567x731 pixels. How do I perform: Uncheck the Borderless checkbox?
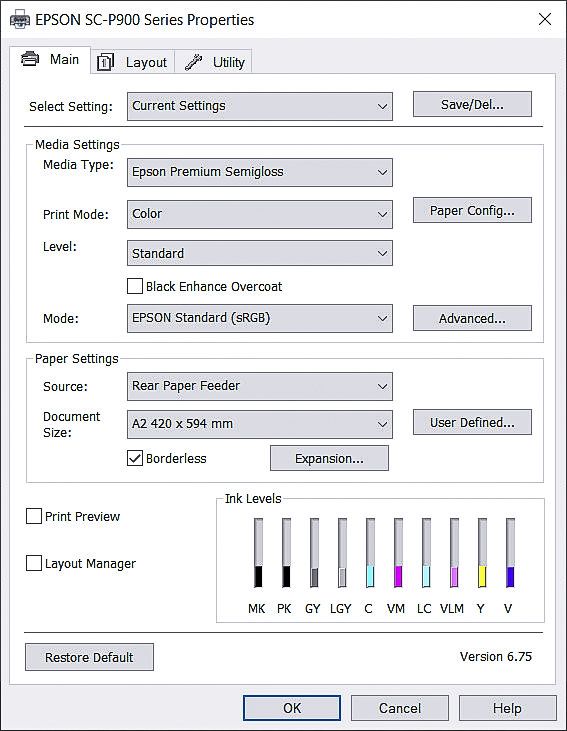135,458
